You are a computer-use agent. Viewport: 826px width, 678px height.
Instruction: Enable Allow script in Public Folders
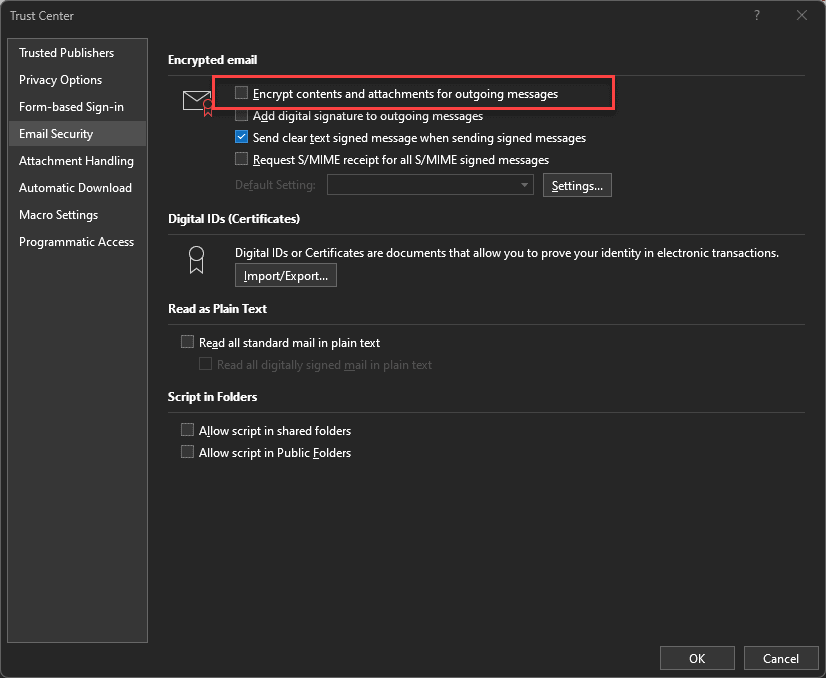(x=187, y=452)
